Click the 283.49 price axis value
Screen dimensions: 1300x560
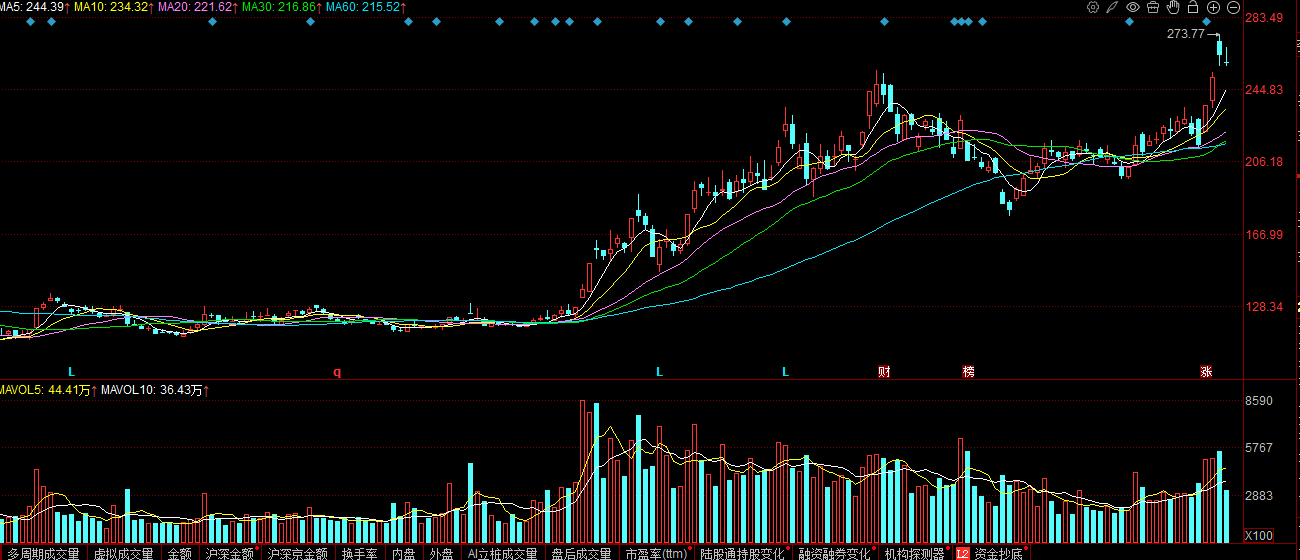click(x=1264, y=17)
